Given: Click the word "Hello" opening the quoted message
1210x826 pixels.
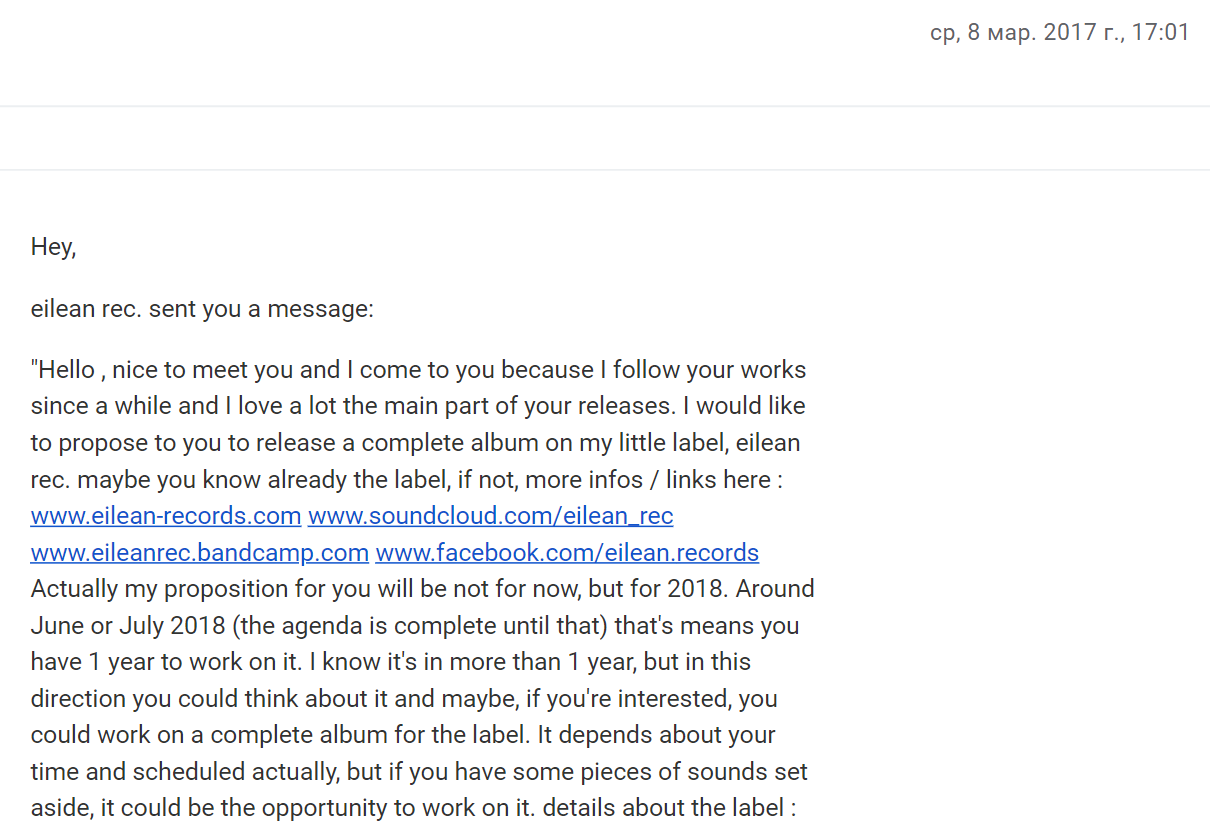Looking at the screenshot, I should click(x=66, y=370).
